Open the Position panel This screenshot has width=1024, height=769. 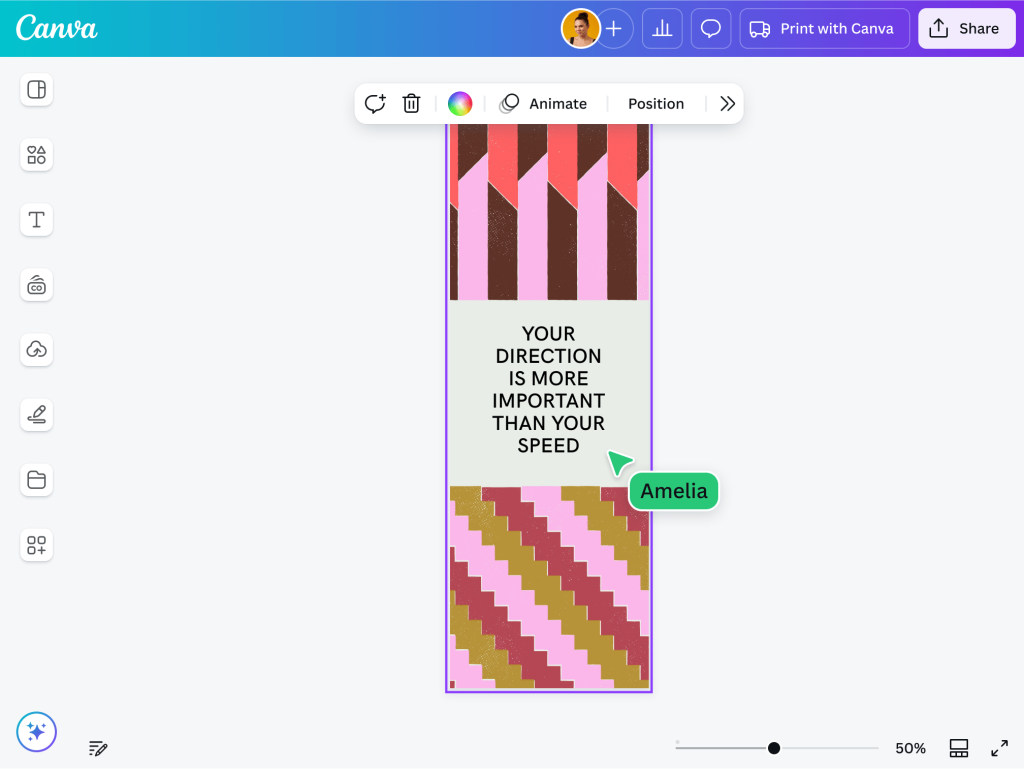656,104
